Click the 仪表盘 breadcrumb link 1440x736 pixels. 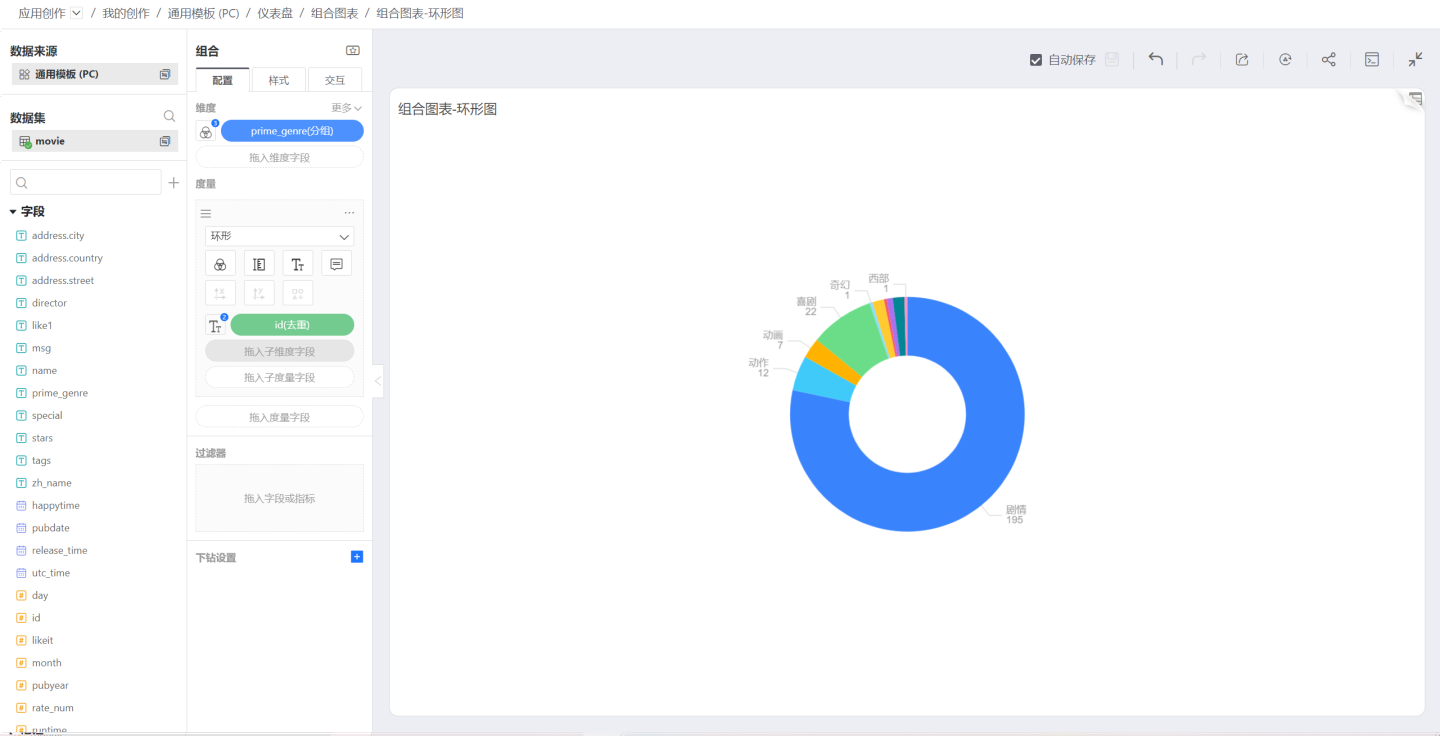coord(274,13)
